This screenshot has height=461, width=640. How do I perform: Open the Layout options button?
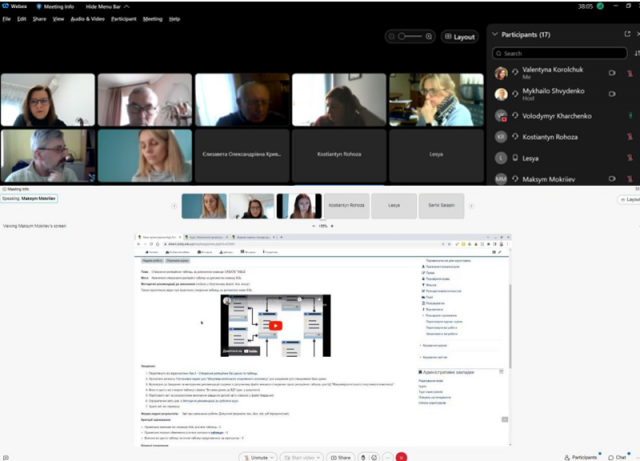(x=460, y=37)
